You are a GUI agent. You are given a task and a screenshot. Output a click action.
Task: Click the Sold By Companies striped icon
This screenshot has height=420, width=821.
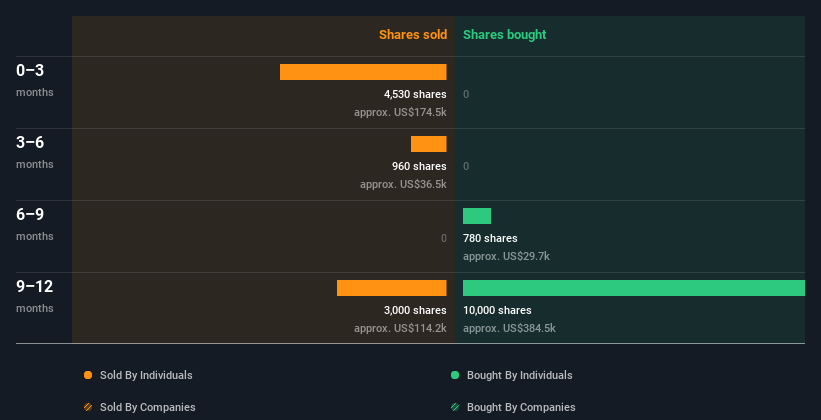[88, 407]
